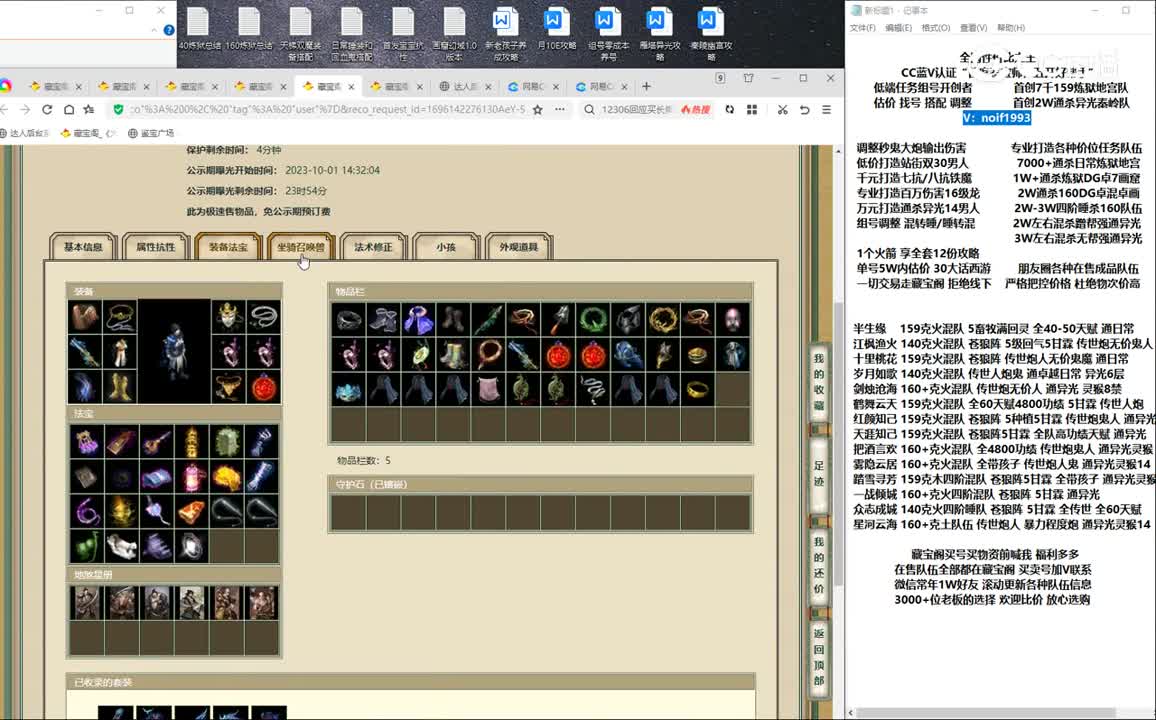
Task: Close the active 藏宝阁 browser tab
Action: 352,87
